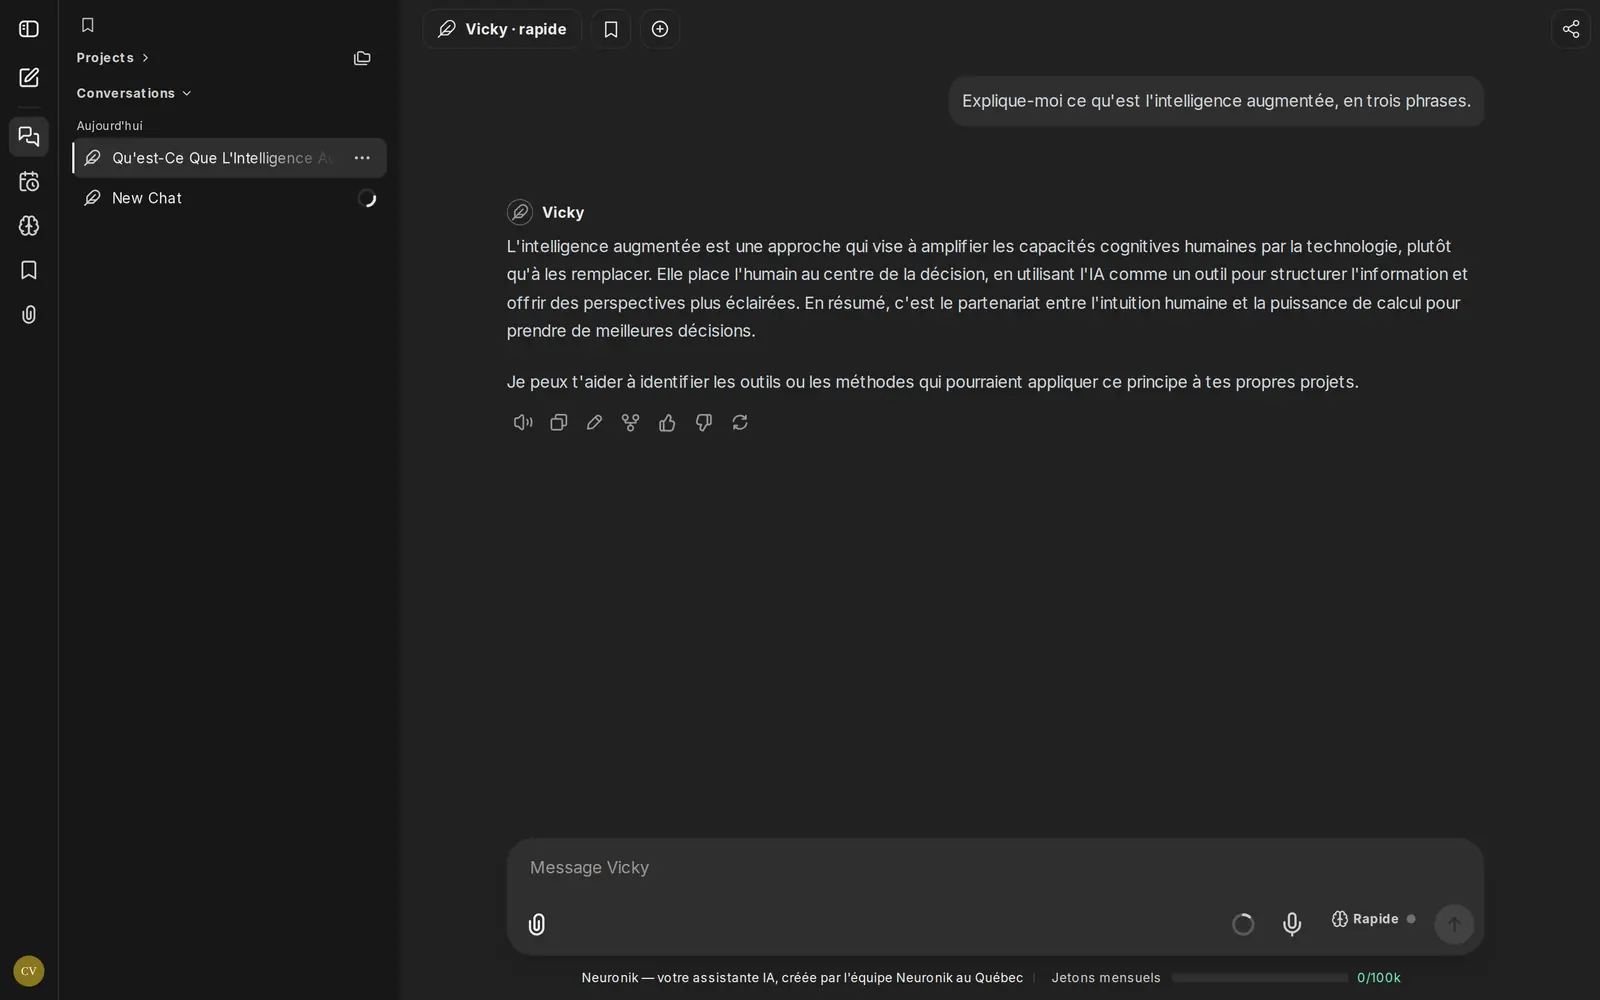
Task: Click the user message bubble about intelligence augmentée
Action: click(1216, 101)
